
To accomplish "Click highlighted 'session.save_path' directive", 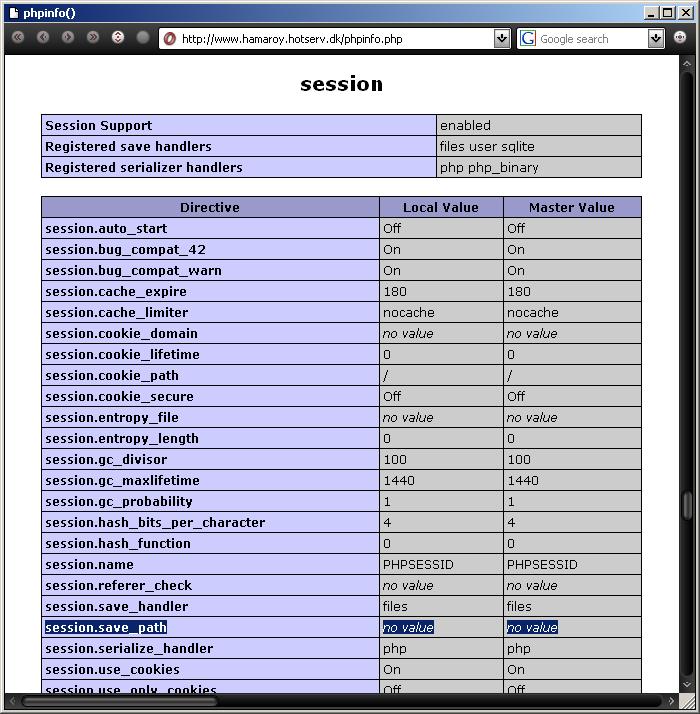I will coord(106,627).
